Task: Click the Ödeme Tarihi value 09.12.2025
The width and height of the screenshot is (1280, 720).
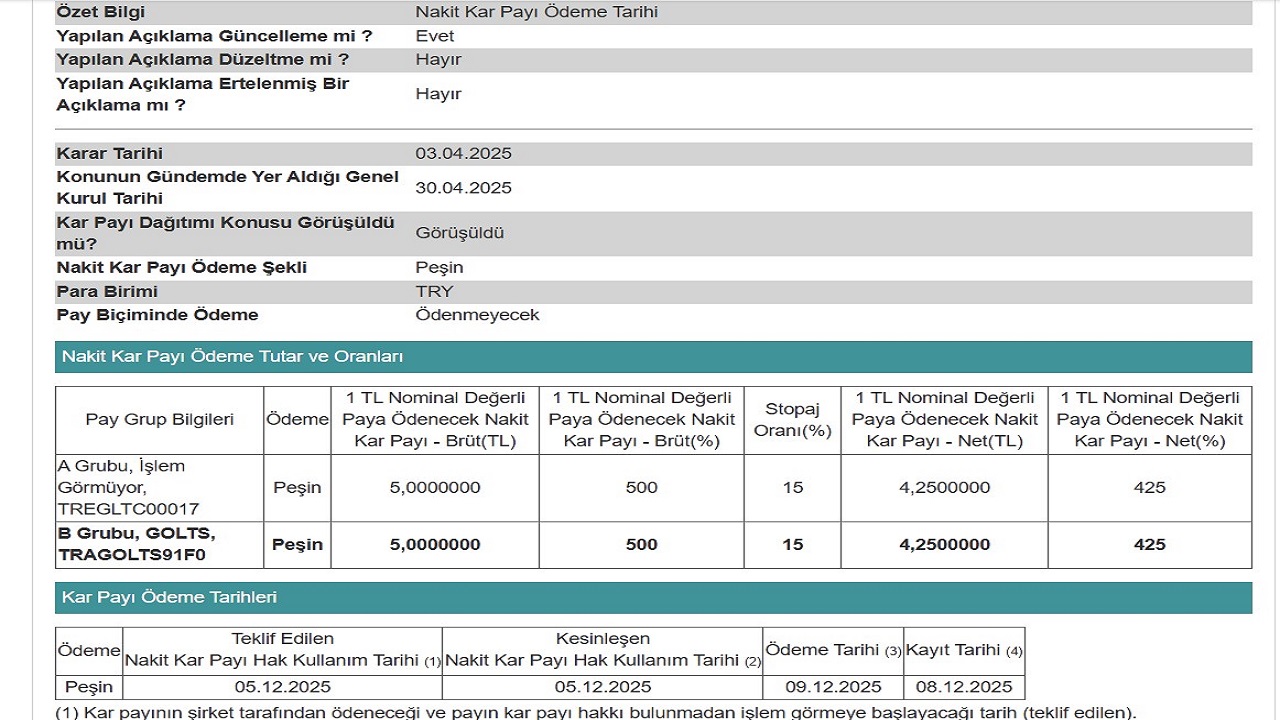Action: (x=832, y=687)
